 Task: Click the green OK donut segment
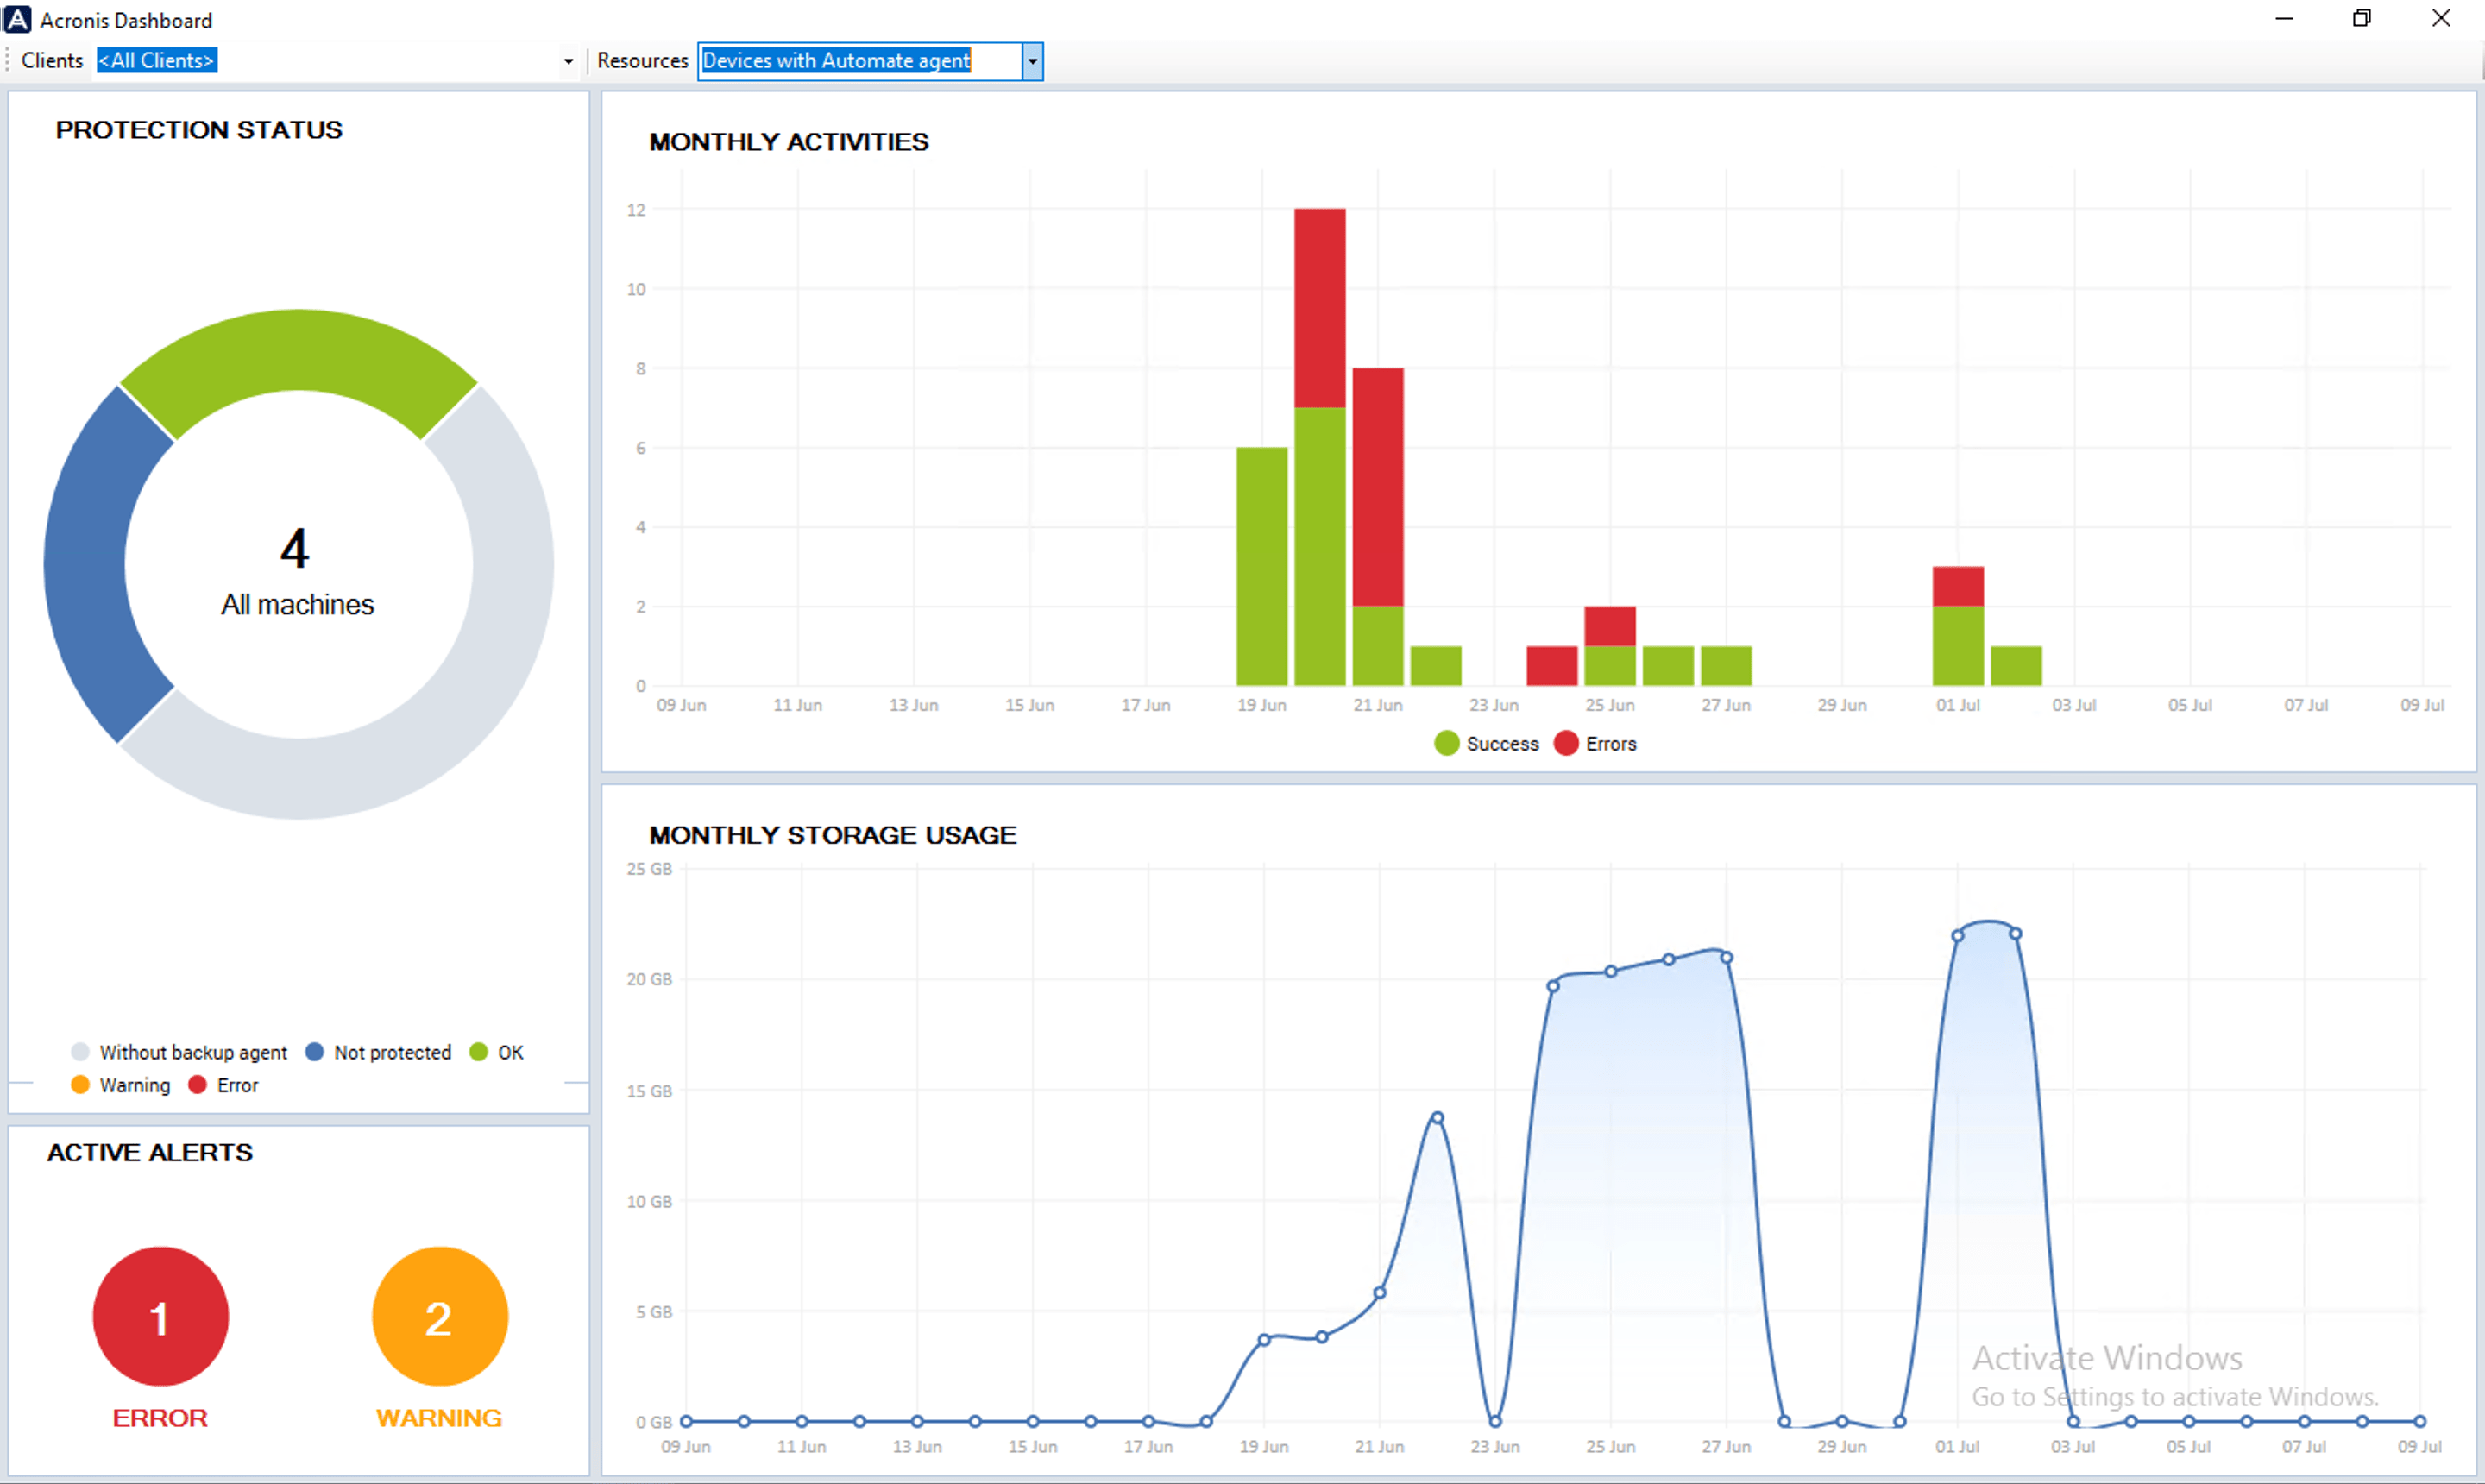pos(298,350)
